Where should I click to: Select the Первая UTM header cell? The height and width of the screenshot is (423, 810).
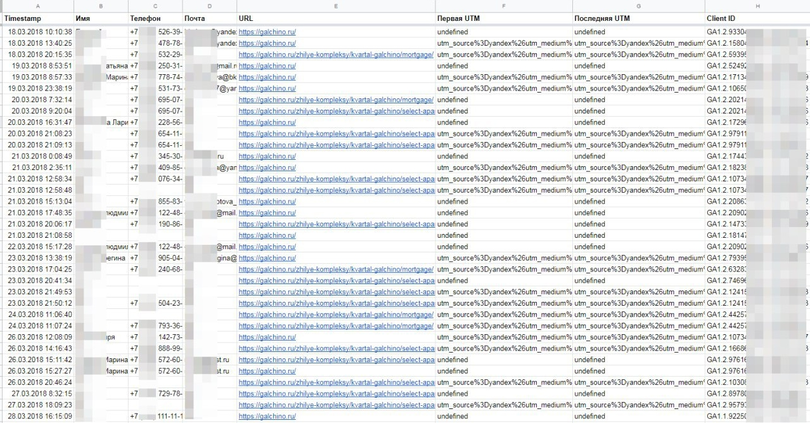503,19
